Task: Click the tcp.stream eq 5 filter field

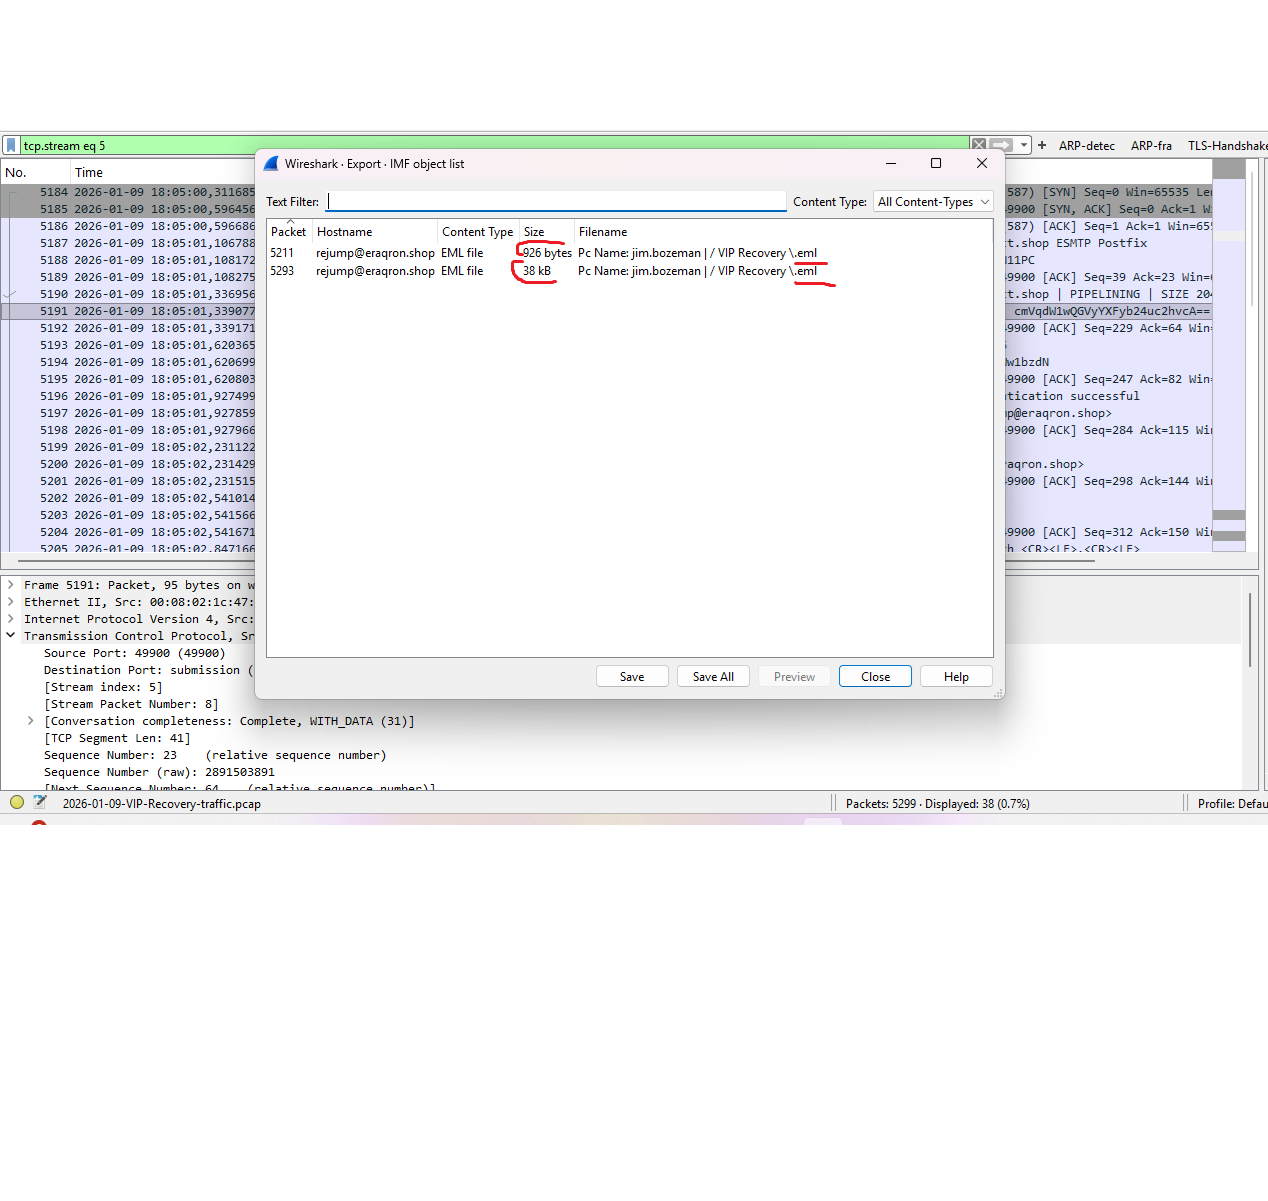Action: coord(495,145)
